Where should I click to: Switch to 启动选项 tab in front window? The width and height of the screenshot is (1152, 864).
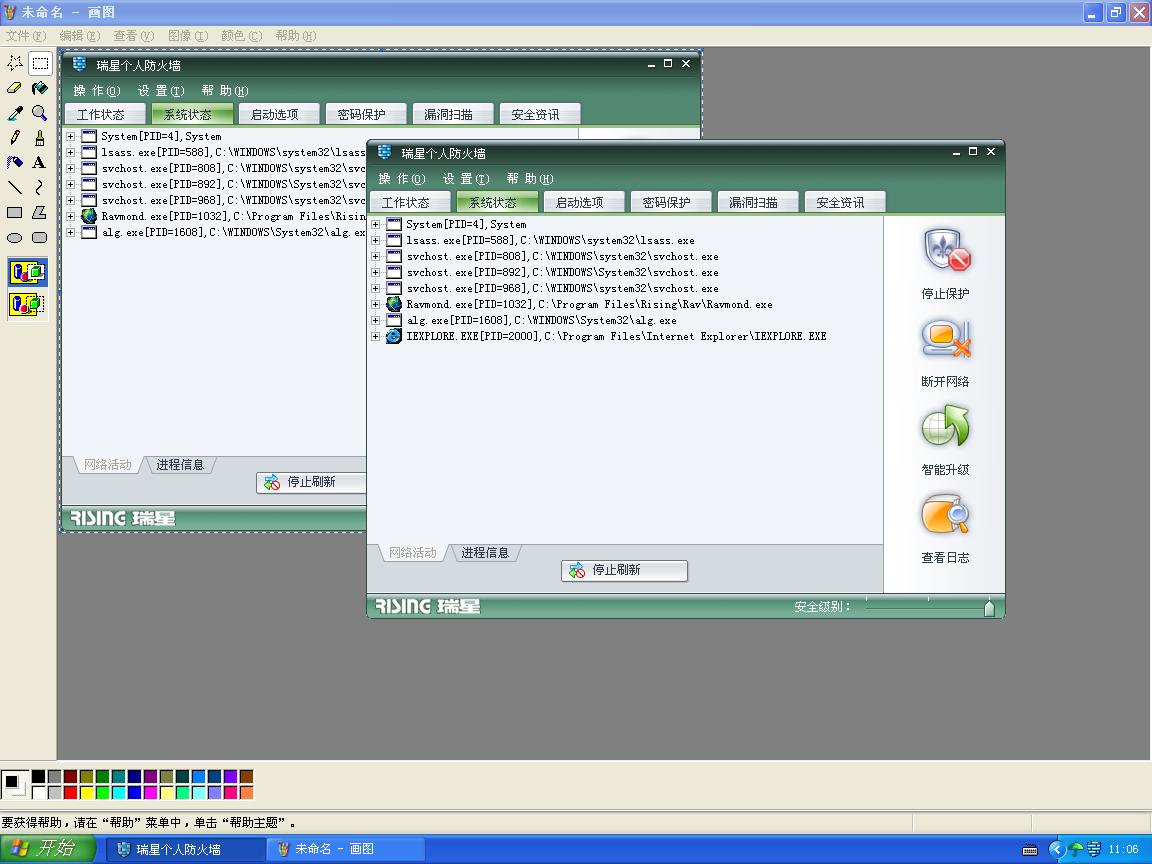pos(584,202)
